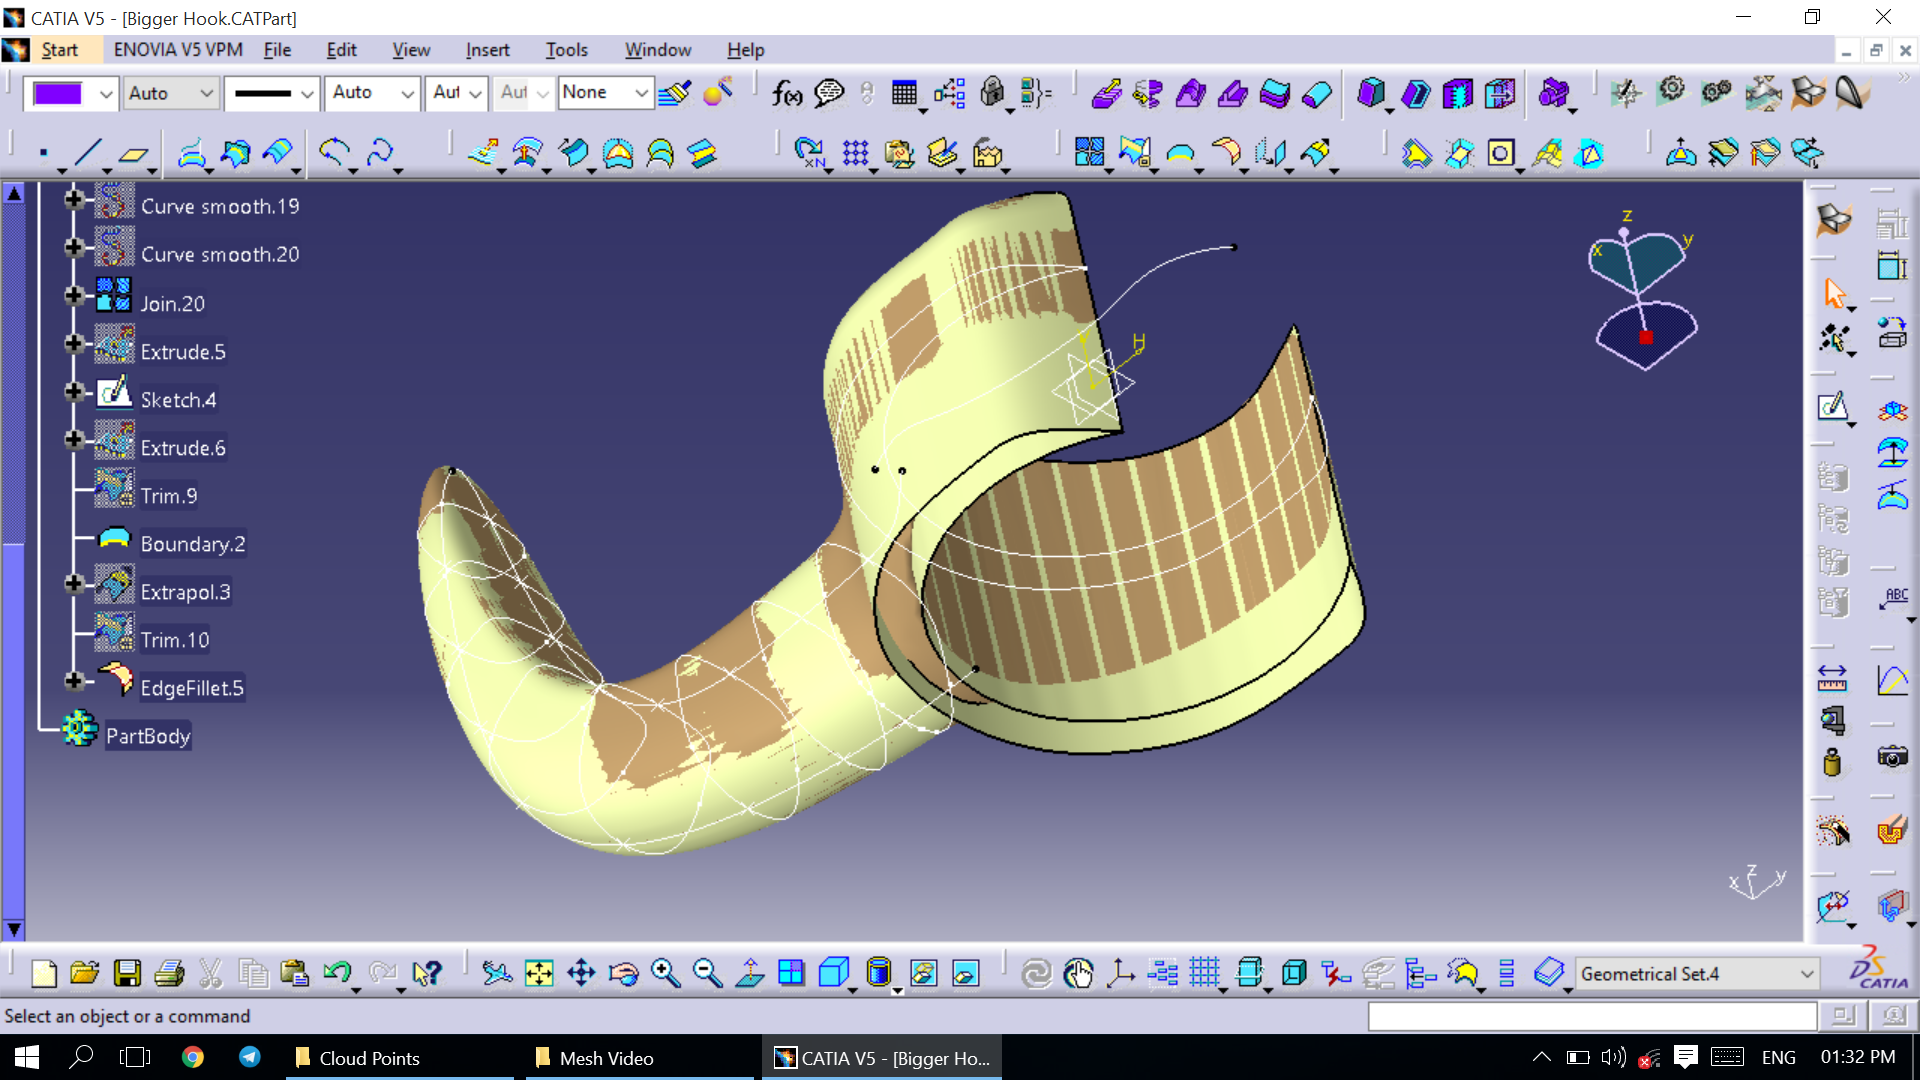Click the 3D compass manipulator
This screenshot has height=1080, width=1920.
(x=1641, y=290)
